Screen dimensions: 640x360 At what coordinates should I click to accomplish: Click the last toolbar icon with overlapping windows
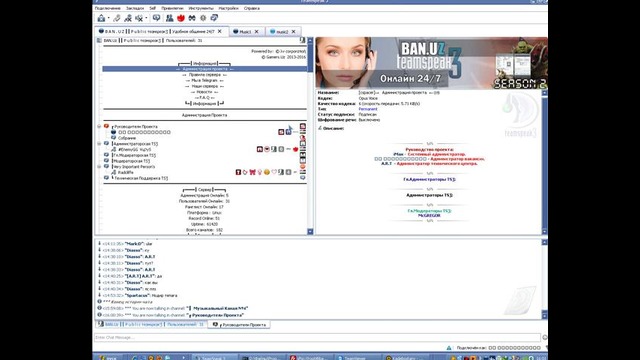(214, 18)
